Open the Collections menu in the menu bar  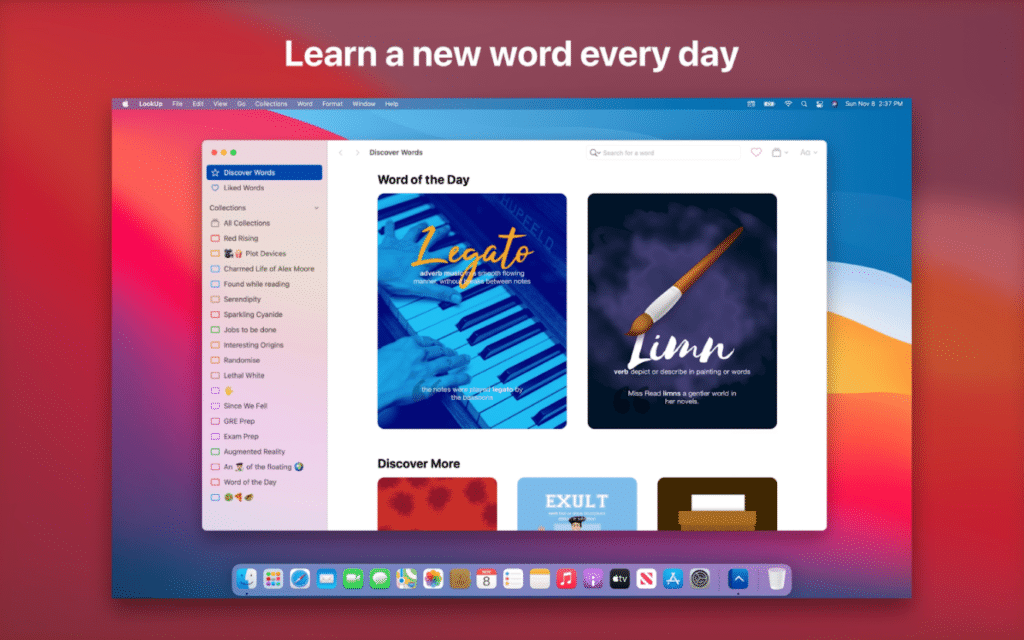coord(271,103)
